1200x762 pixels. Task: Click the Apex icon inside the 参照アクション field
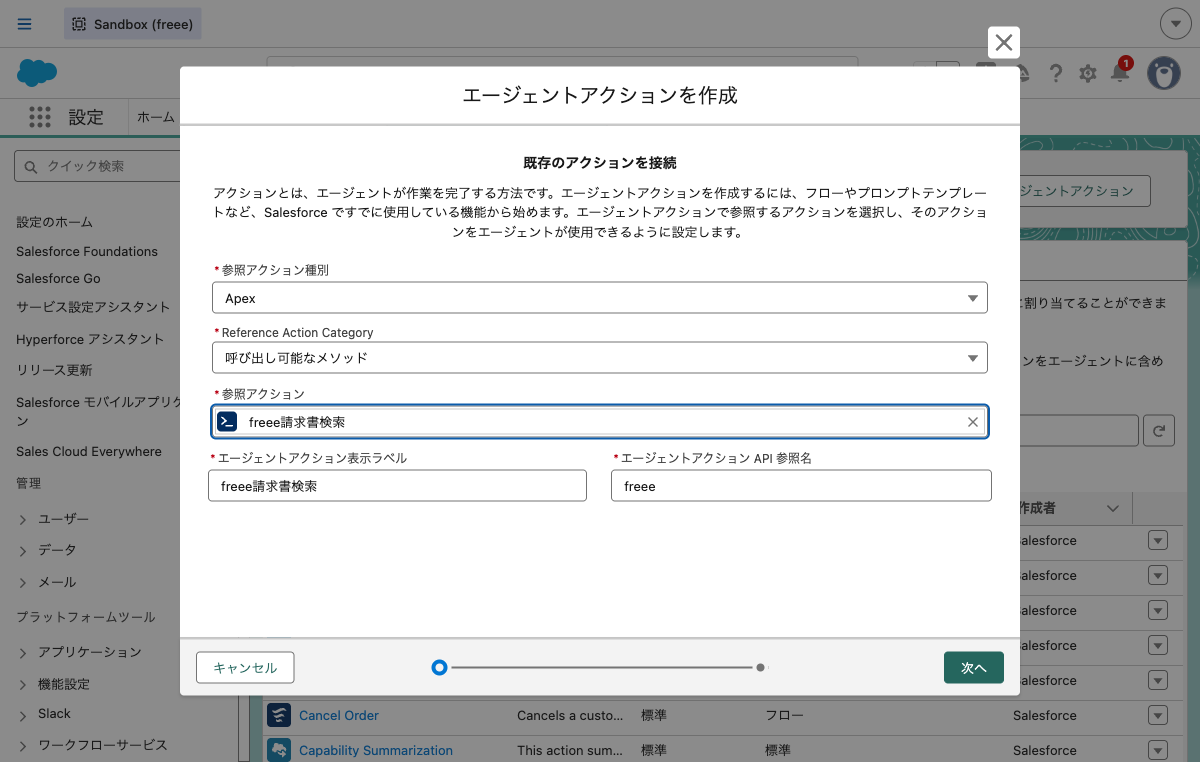point(227,421)
